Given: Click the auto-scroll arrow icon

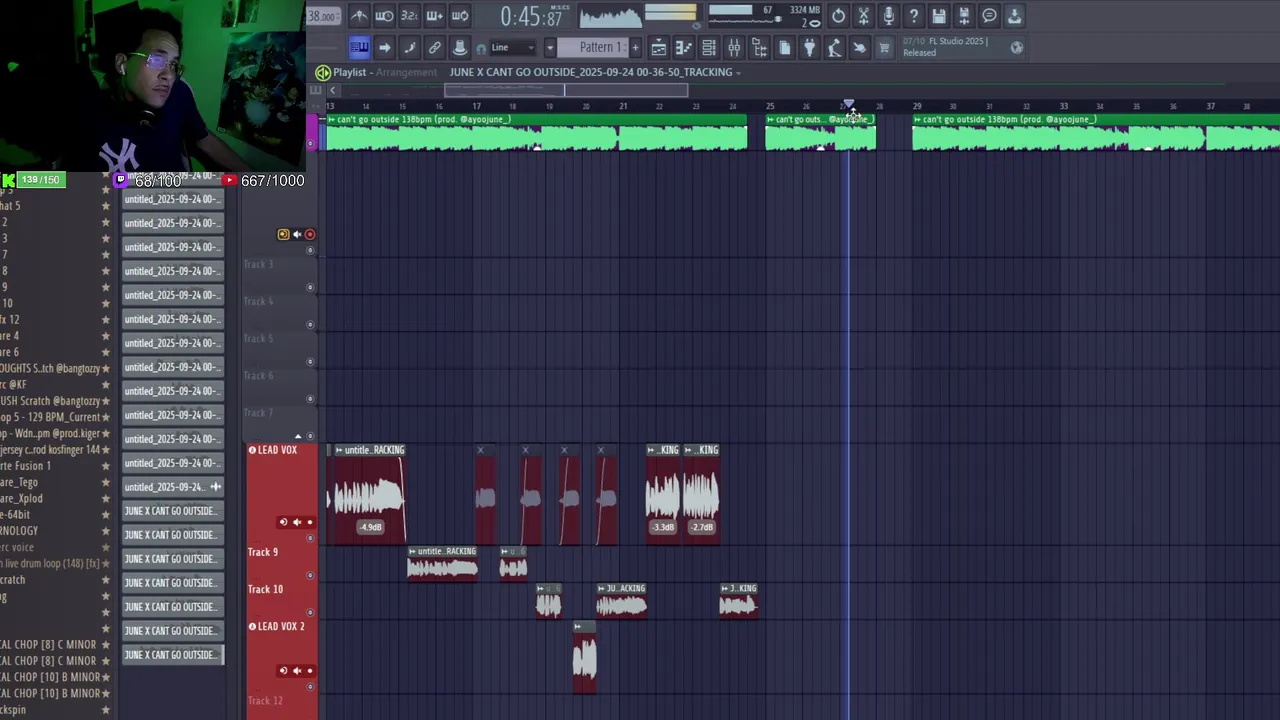Looking at the screenshot, I should (384, 47).
